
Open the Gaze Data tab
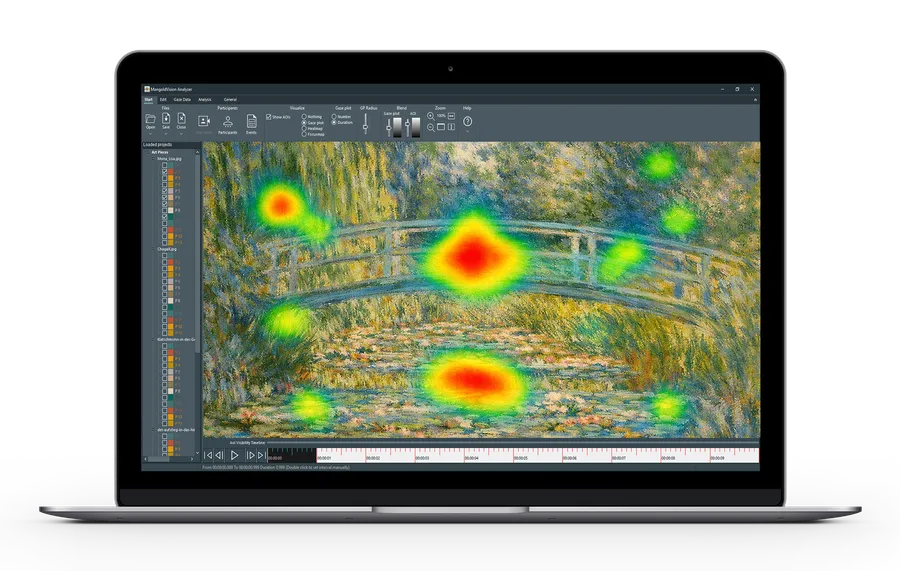[182, 100]
